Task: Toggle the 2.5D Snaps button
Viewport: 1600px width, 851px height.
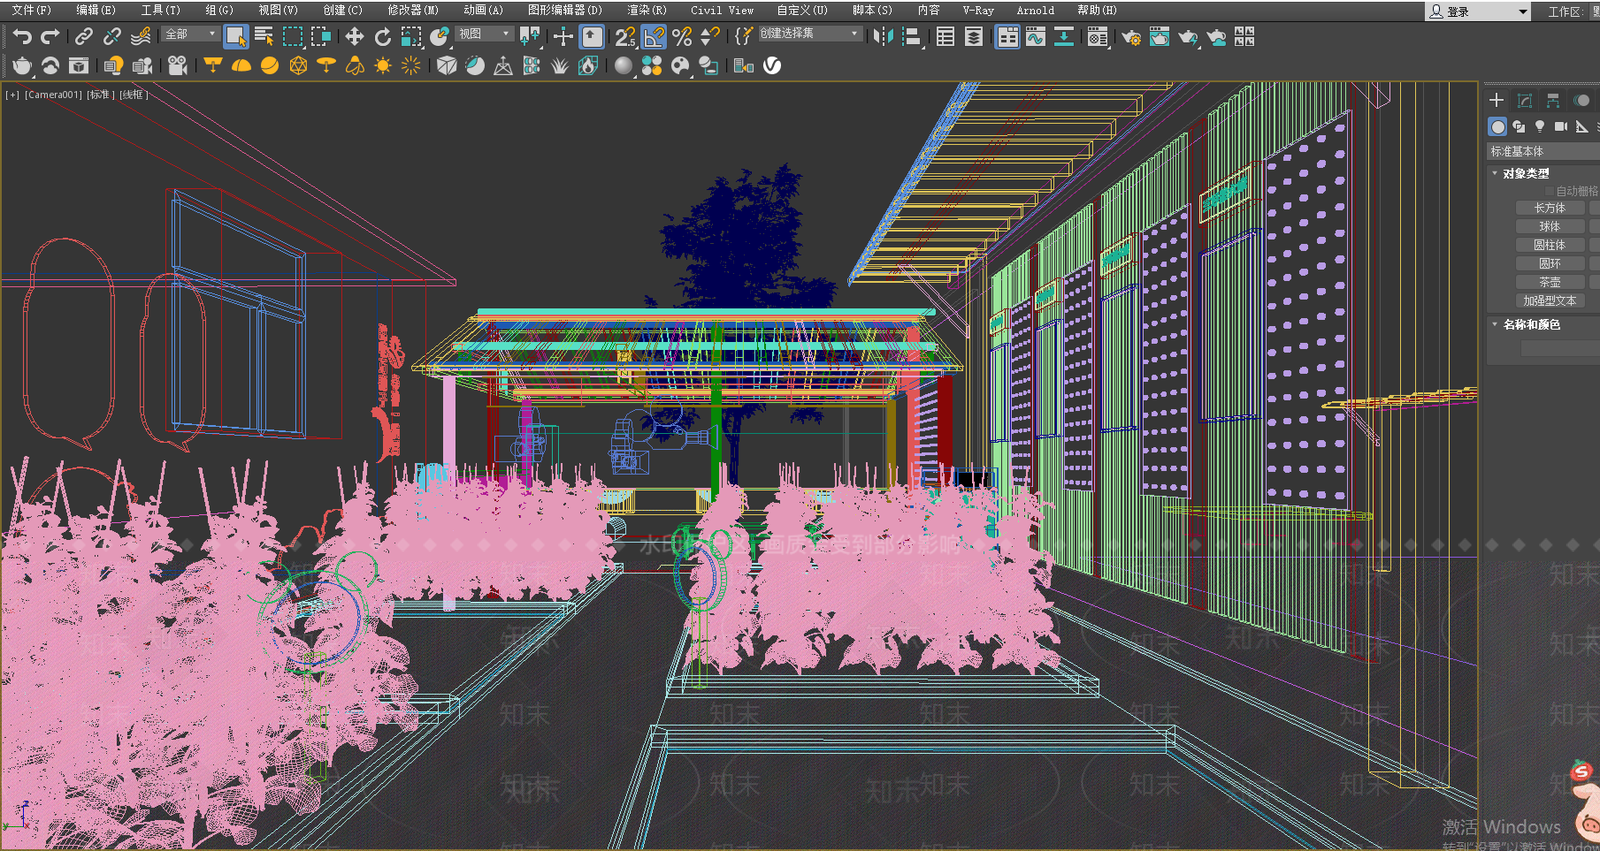Action: pyautogui.click(x=625, y=37)
